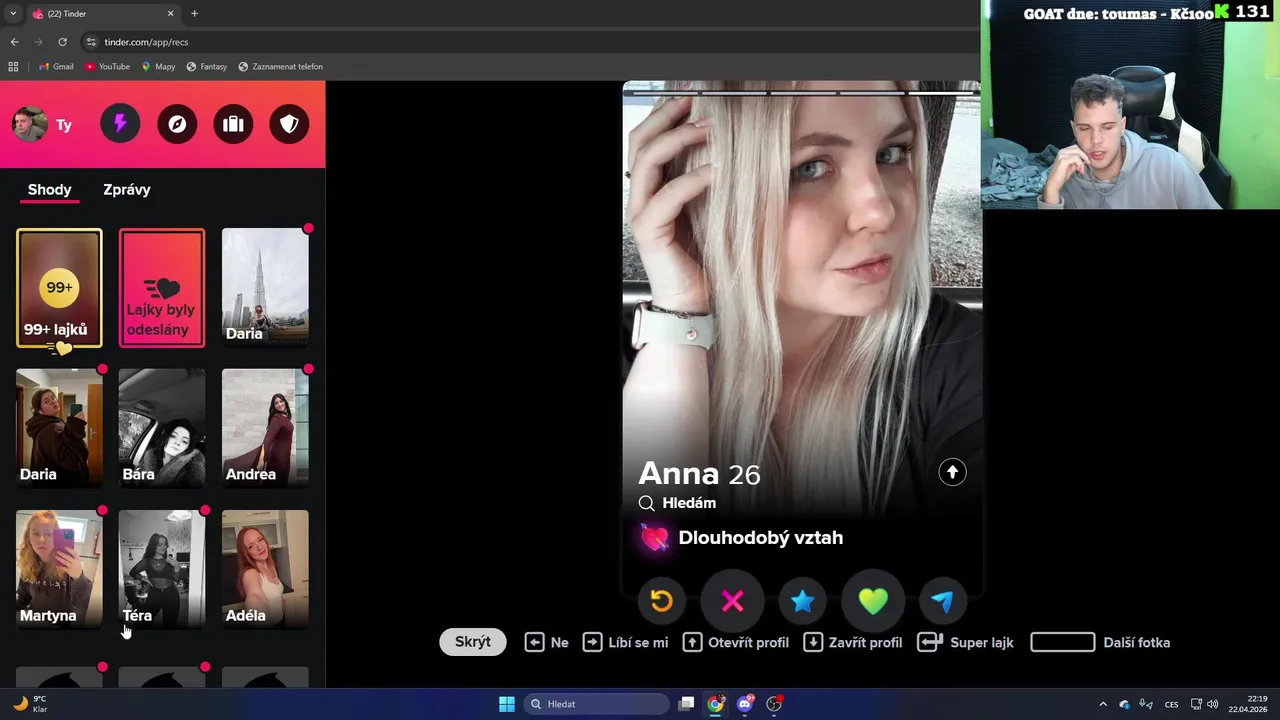The width and height of the screenshot is (1280, 720).
Task: Open the work mode briefcase icon
Action: pos(233,124)
